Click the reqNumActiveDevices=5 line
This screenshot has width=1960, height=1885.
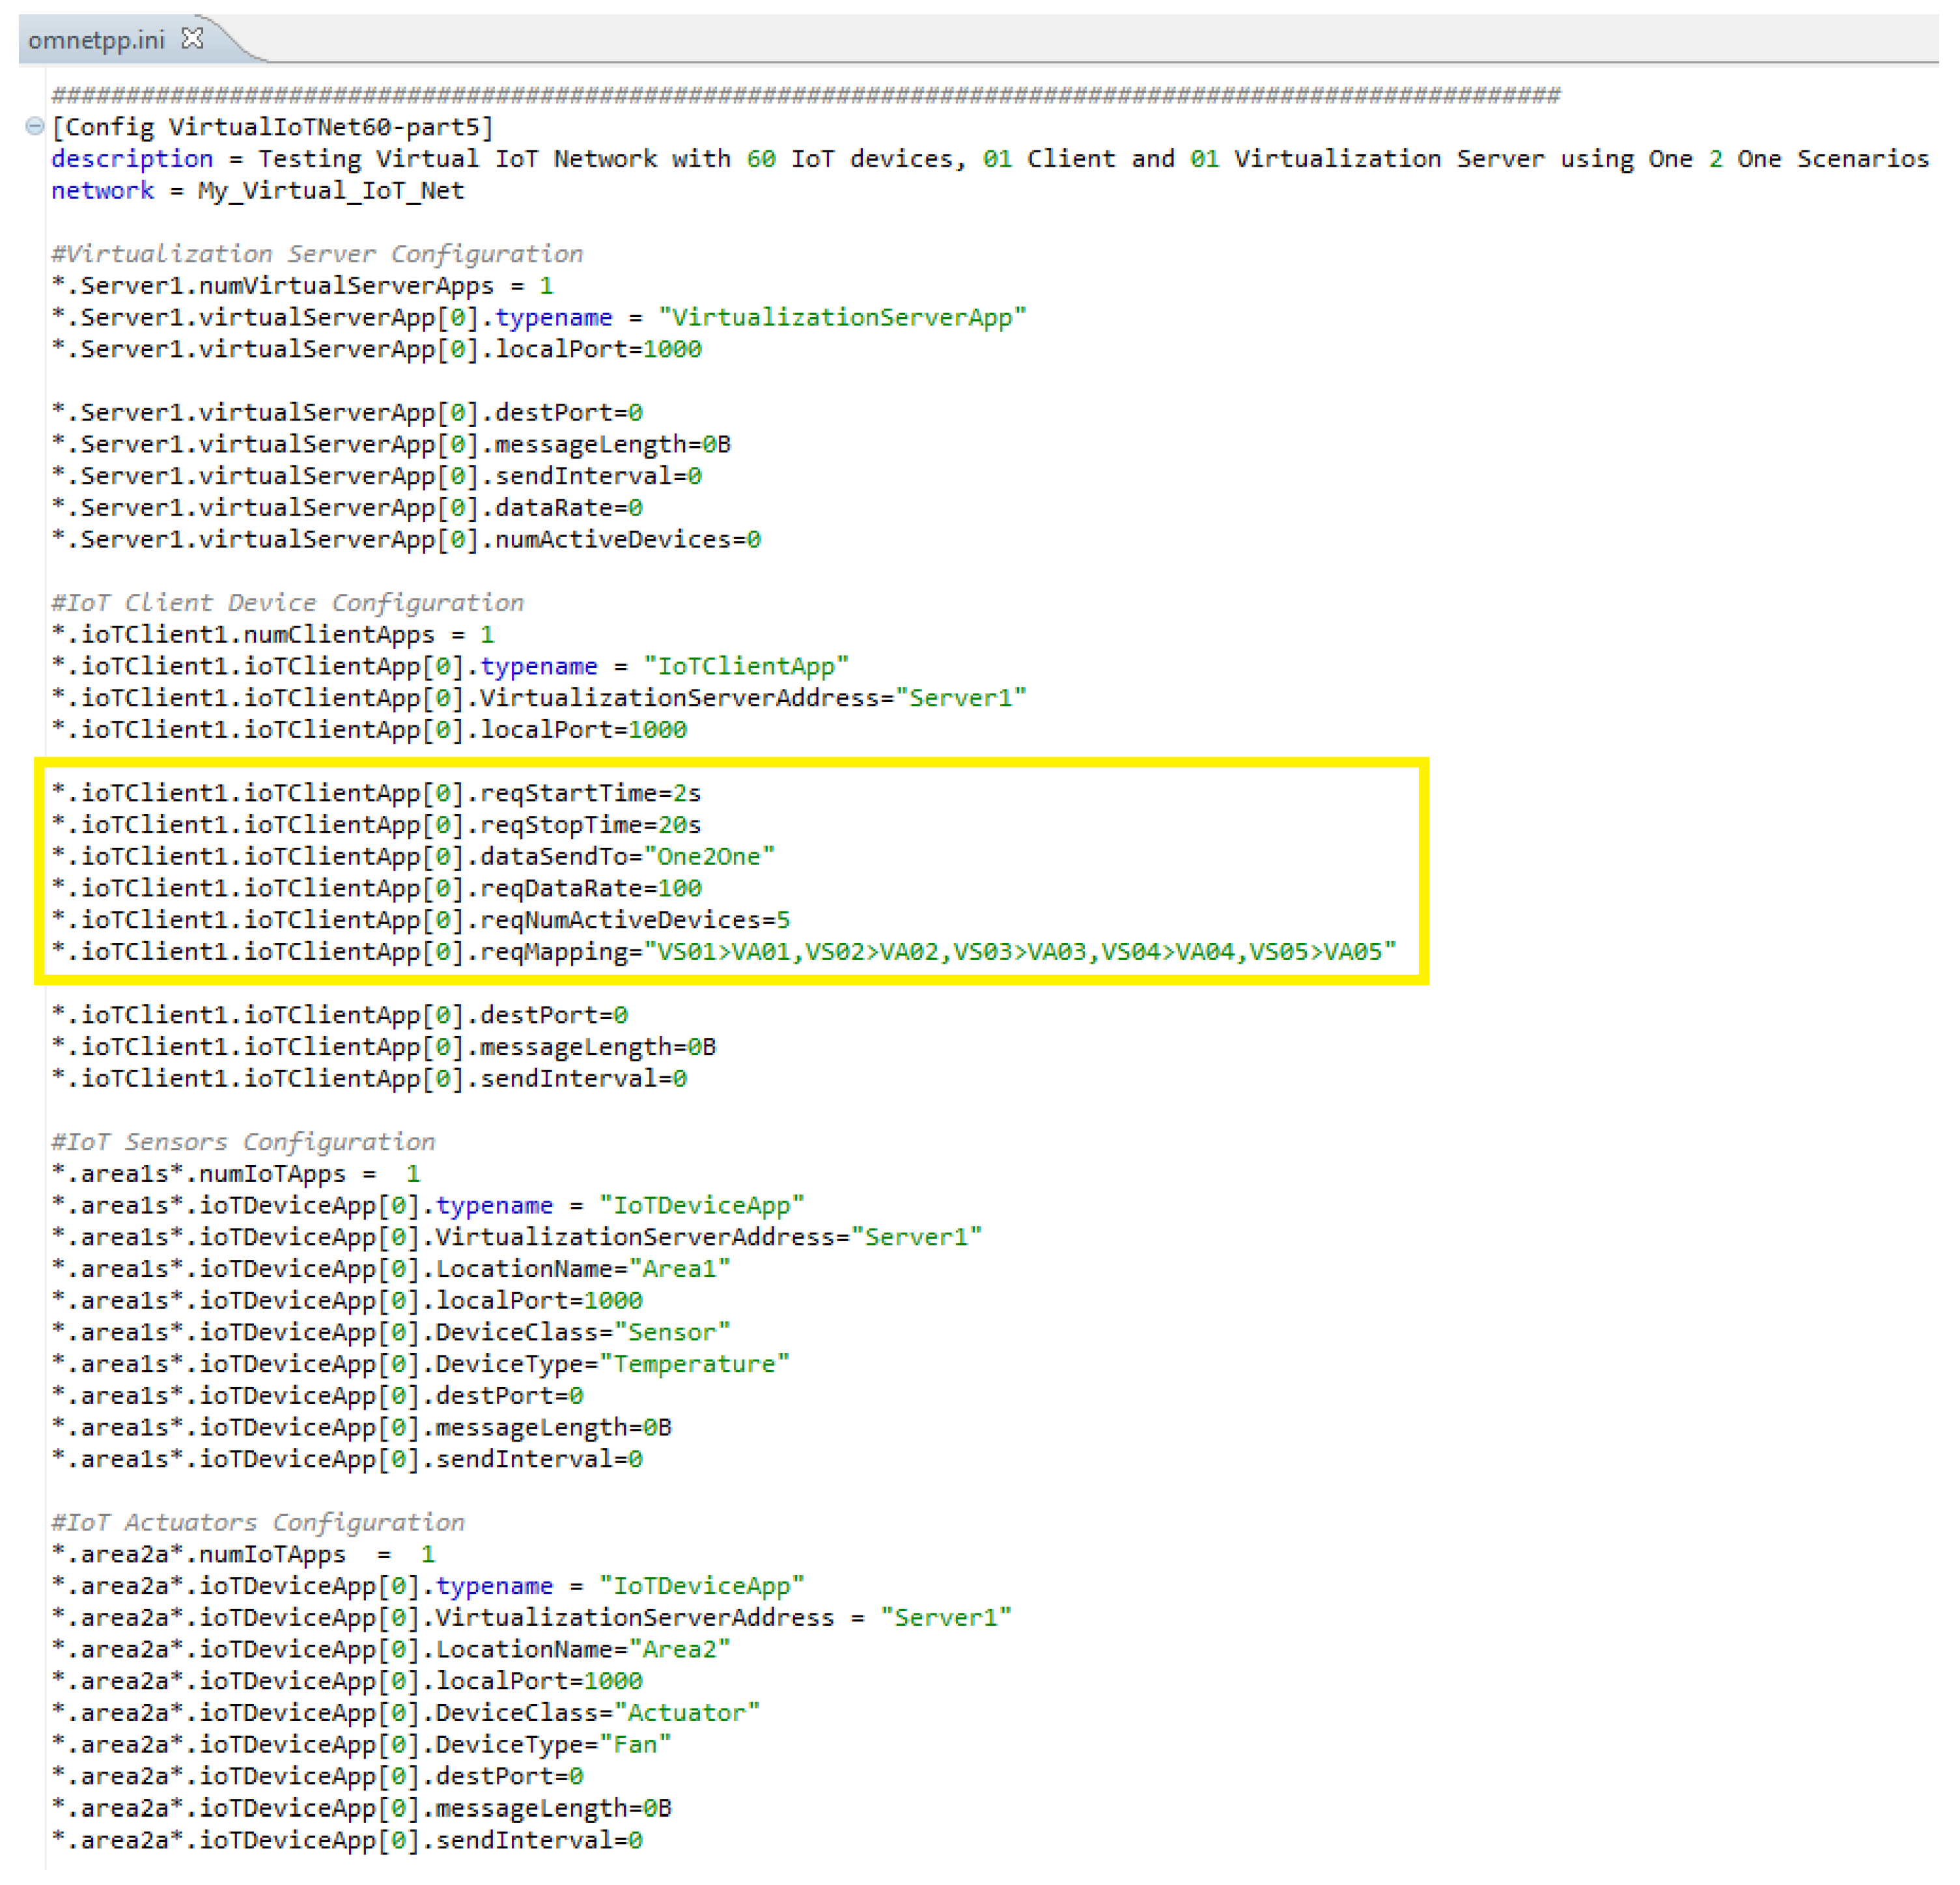[x=421, y=920]
